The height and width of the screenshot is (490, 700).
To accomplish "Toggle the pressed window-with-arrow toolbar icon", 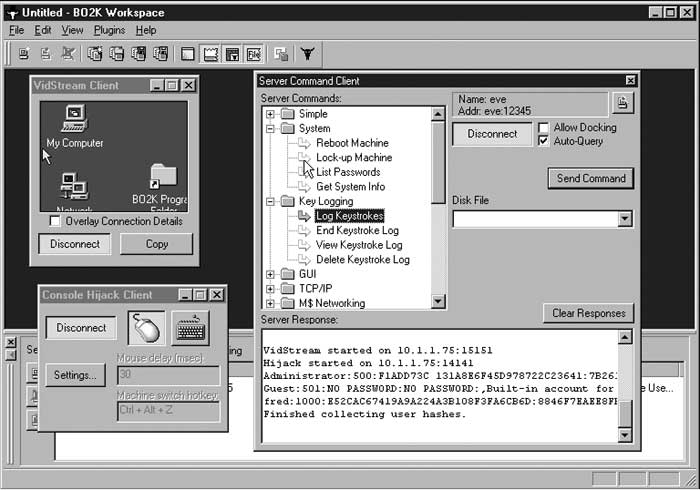I will 232,54.
